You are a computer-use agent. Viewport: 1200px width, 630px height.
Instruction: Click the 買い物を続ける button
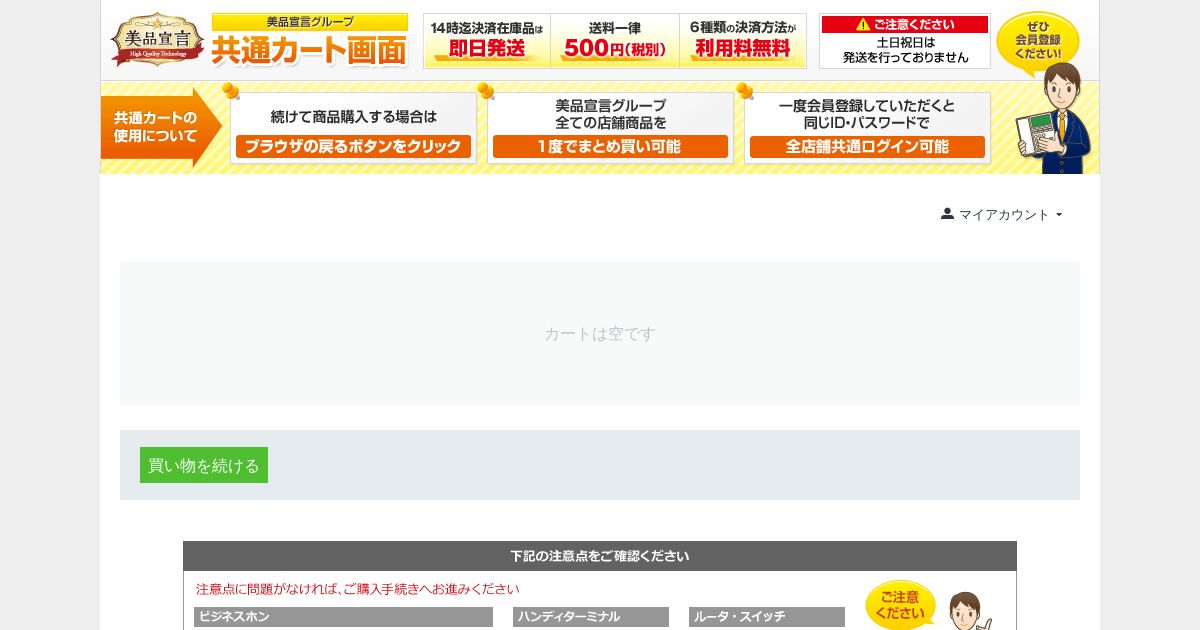click(204, 465)
